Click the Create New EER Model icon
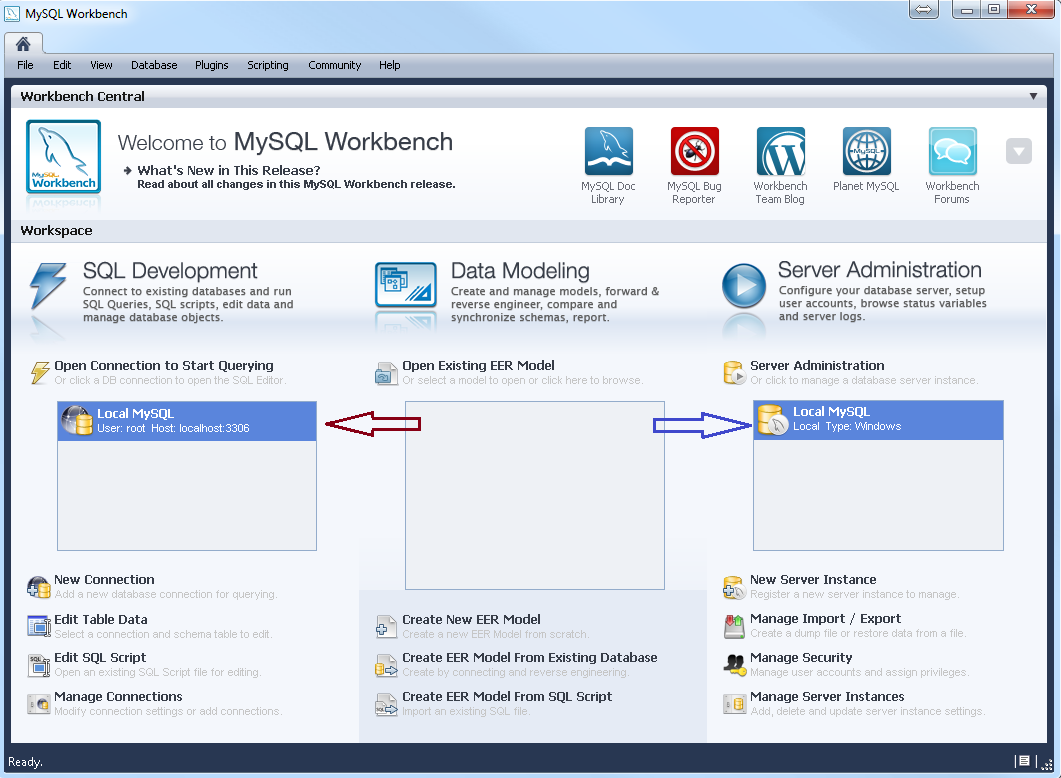This screenshot has height=778, width=1061. (386, 626)
